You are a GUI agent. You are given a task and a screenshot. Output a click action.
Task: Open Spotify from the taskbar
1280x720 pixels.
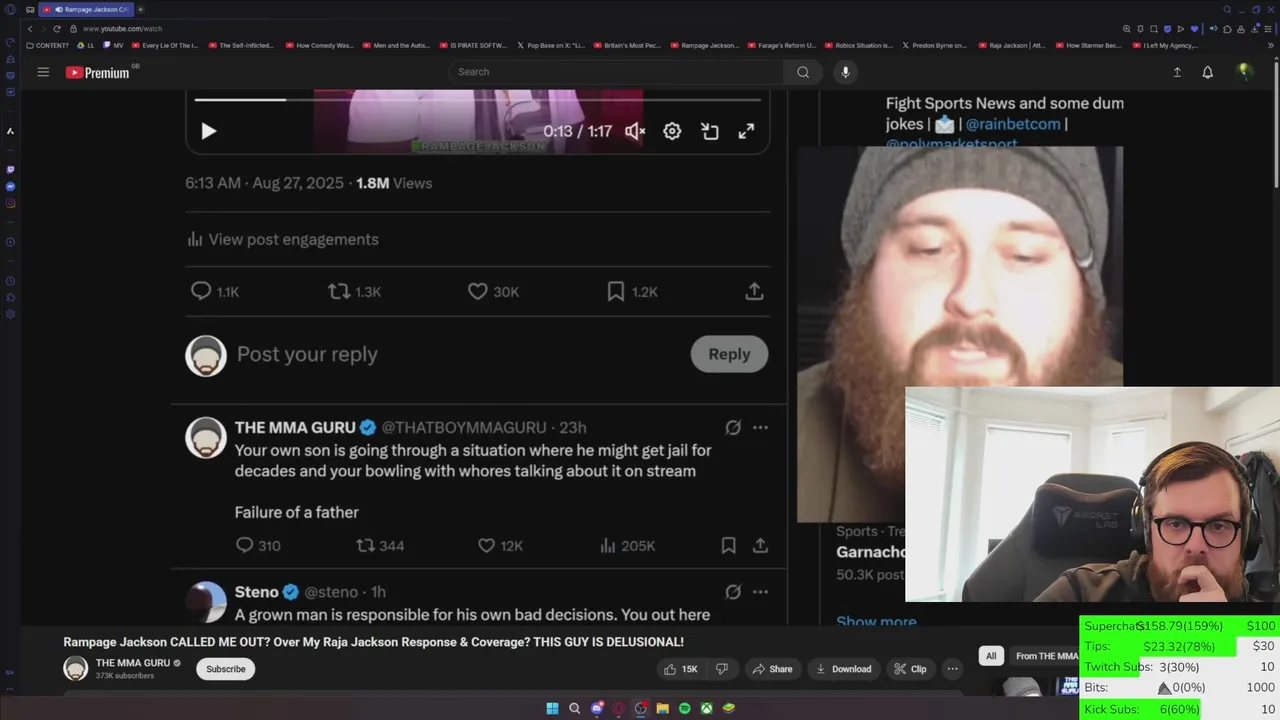(x=685, y=708)
